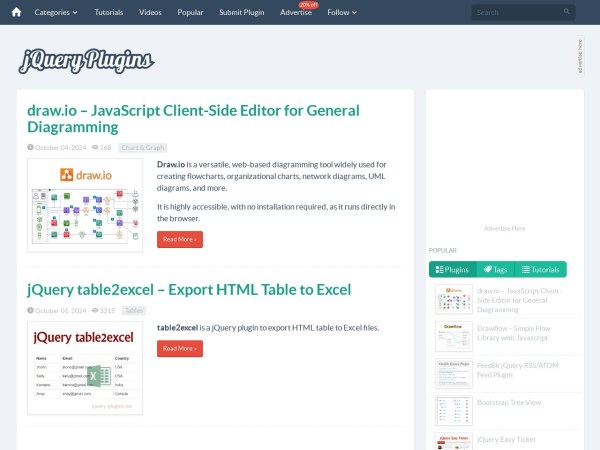Switch to the sidebar Tutorials tab
Screen dimensions: 600x450
click(540, 270)
